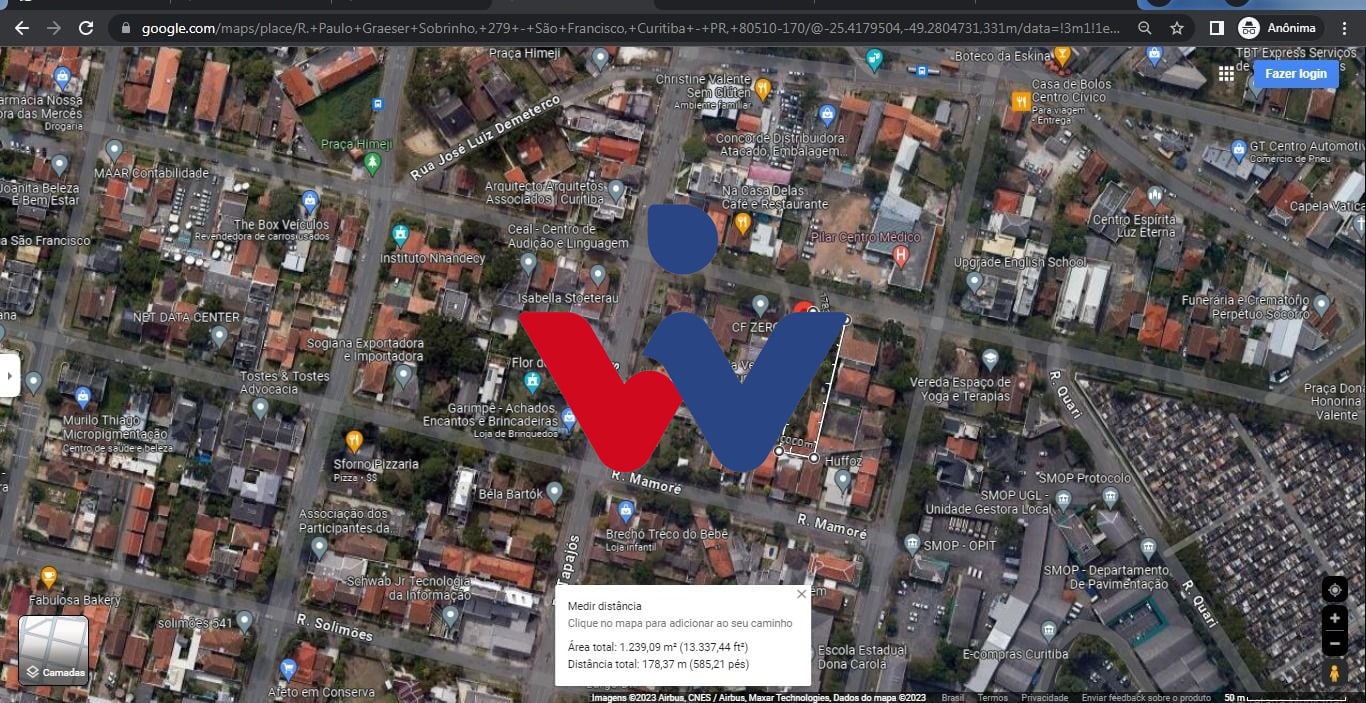Click the Afeto em Conserva shop pin
1366x703 pixels.
(289, 668)
